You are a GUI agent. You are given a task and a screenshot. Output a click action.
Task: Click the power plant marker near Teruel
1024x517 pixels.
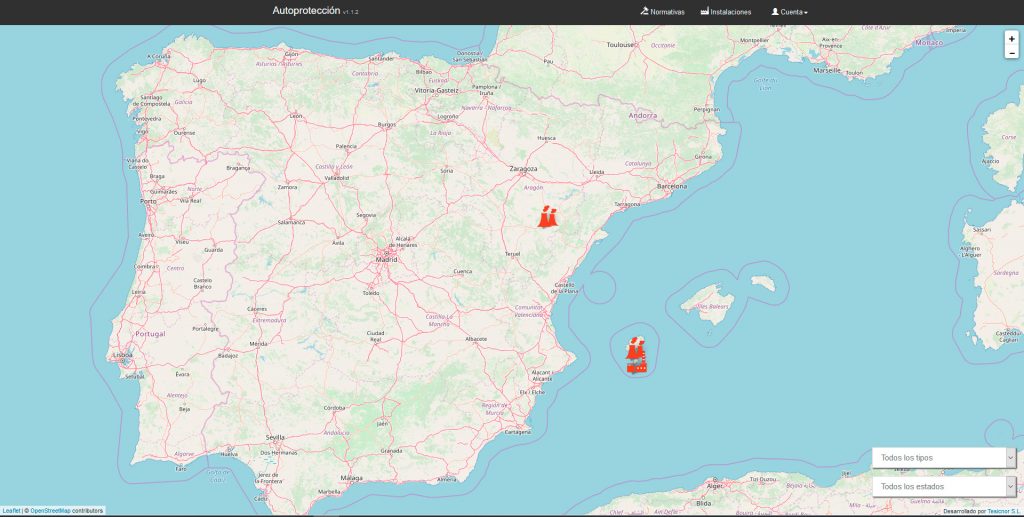(547, 217)
